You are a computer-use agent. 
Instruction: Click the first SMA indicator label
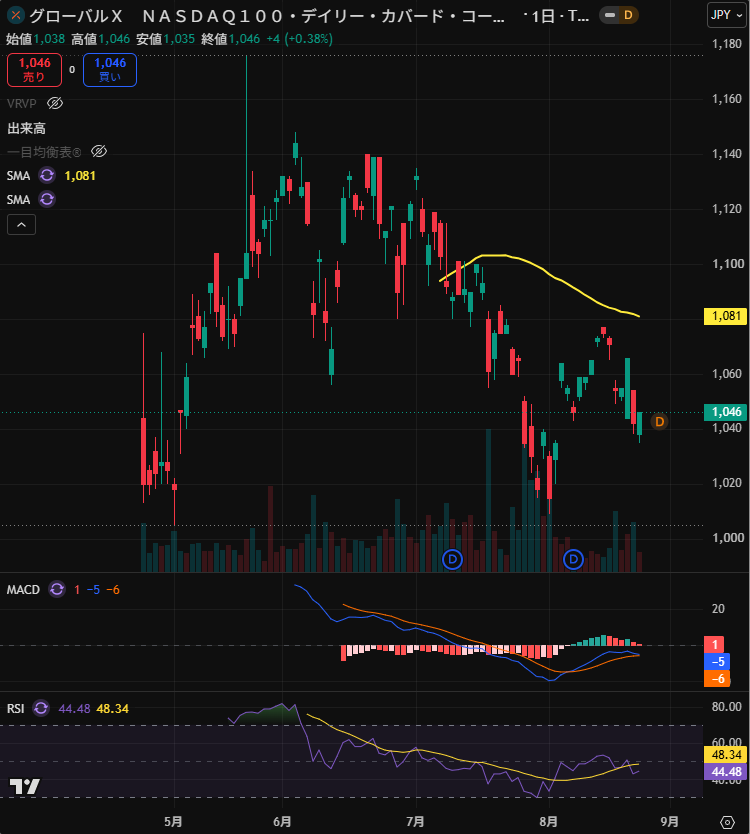(18, 176)
